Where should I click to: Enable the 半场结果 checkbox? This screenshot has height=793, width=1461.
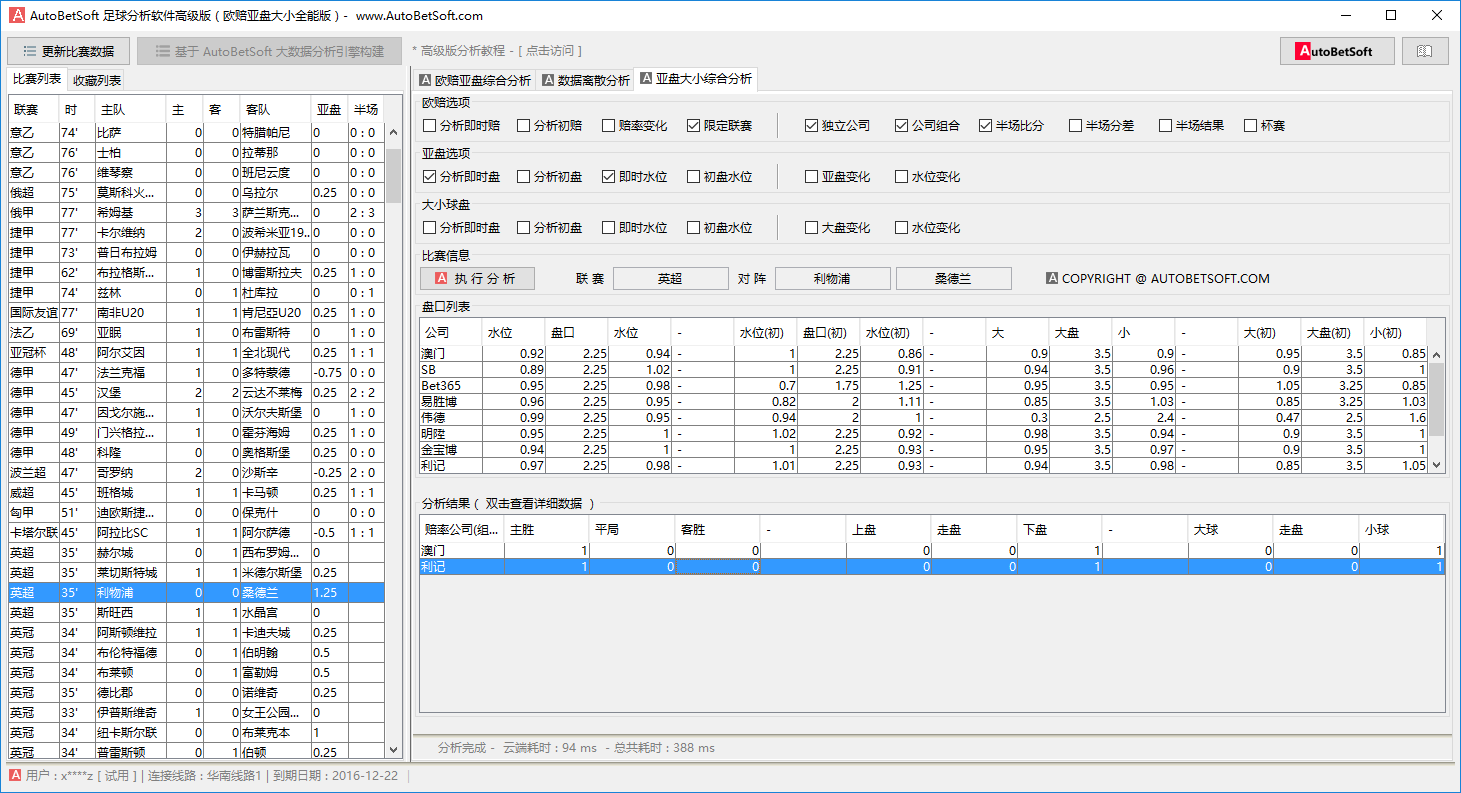pos(1192,126)
